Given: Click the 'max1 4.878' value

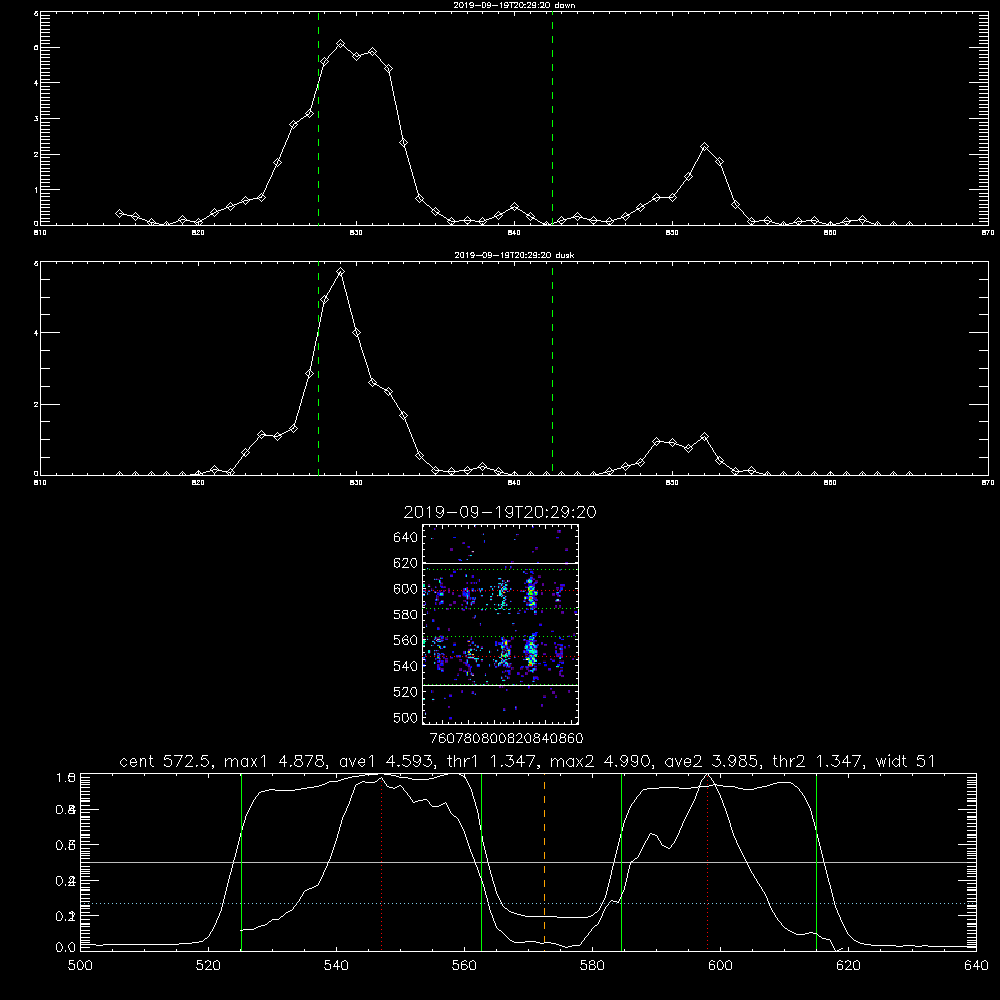Looking at the screenshot, I should coord(276,761).
